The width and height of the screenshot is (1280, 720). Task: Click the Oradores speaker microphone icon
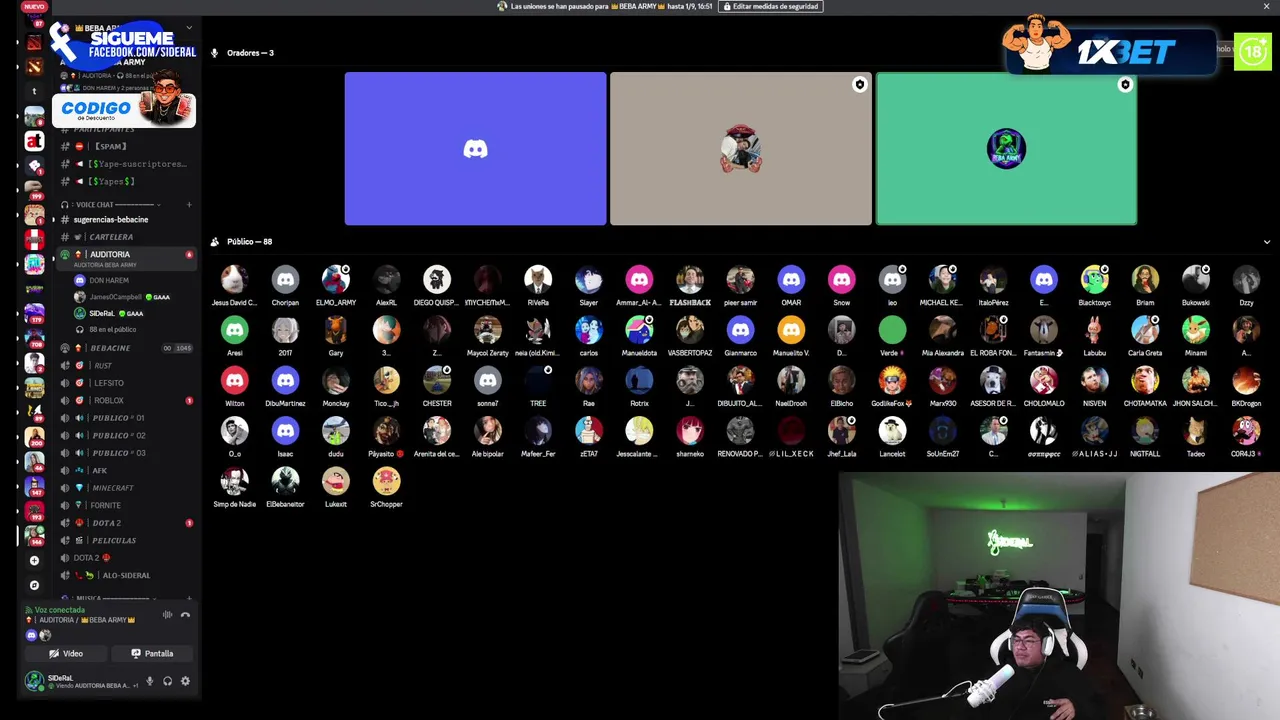pos(214,53)
